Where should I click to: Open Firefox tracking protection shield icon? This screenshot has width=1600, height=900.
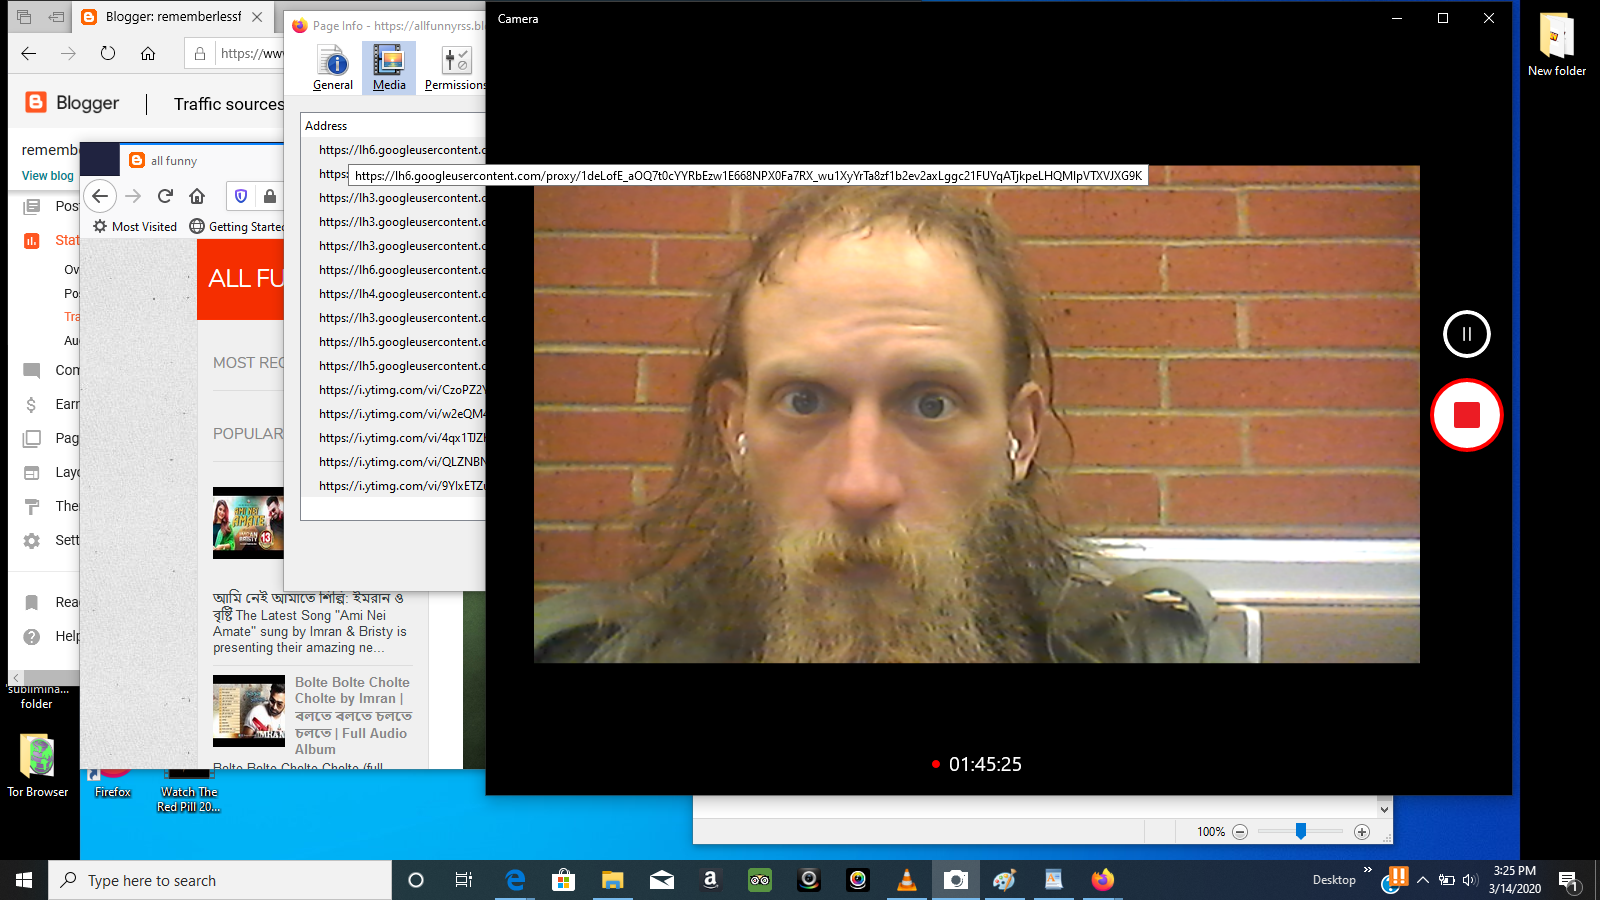pyautogui.click(x=241, y=196)
